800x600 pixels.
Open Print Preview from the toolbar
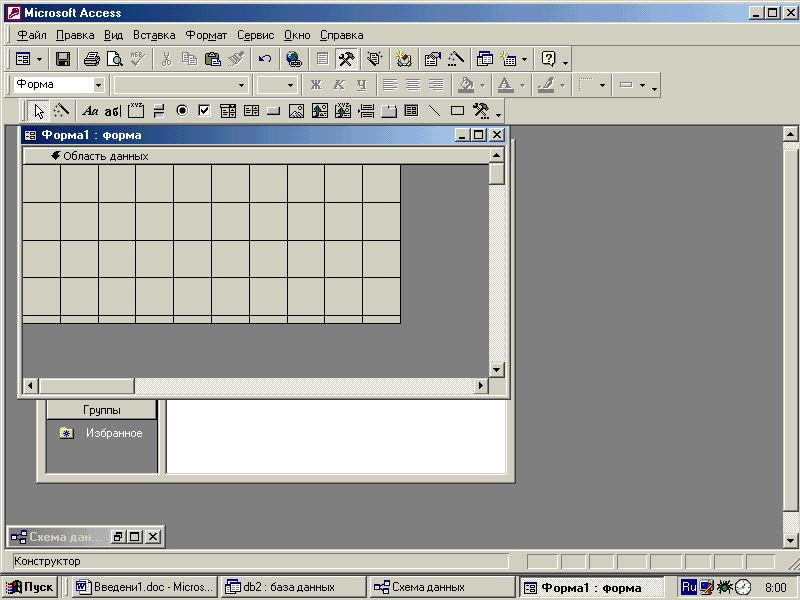[115, 59]
